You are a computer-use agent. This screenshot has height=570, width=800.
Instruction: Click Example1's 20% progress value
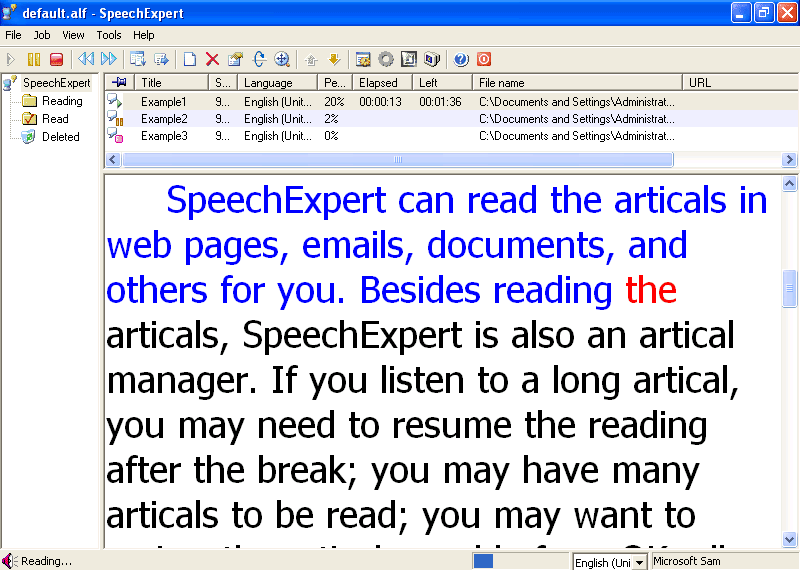point(334,102)
